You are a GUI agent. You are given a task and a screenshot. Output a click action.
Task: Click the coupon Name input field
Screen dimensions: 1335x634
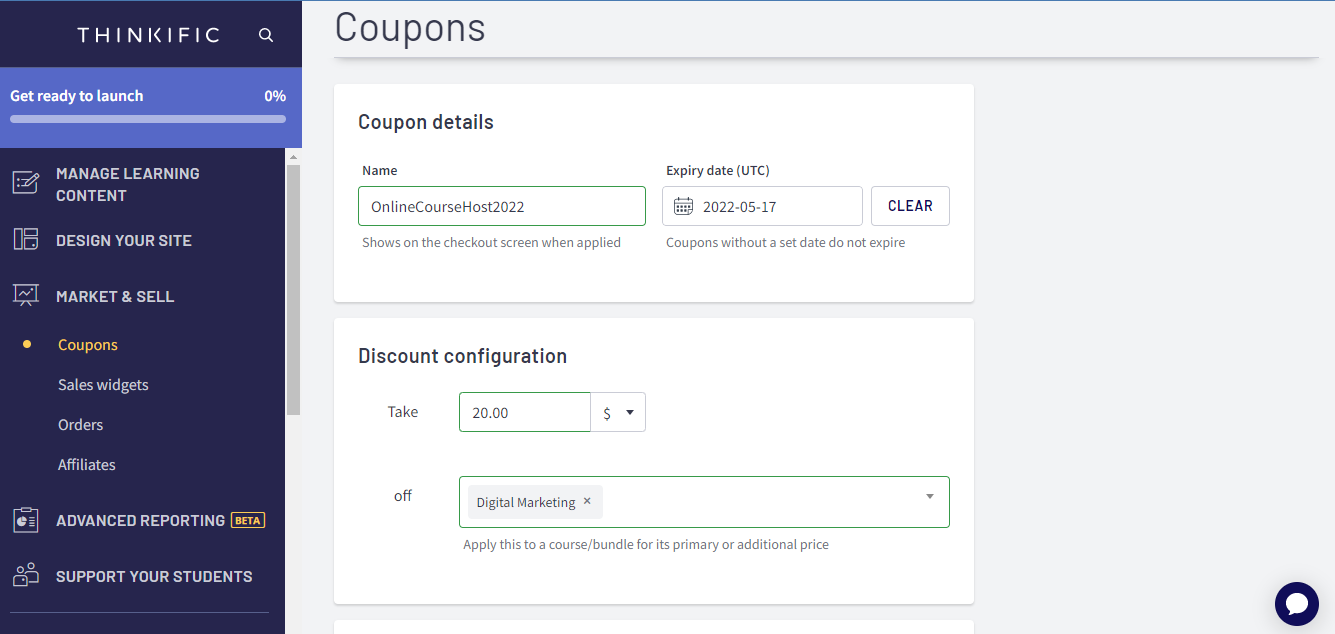(x=502, y=206)
